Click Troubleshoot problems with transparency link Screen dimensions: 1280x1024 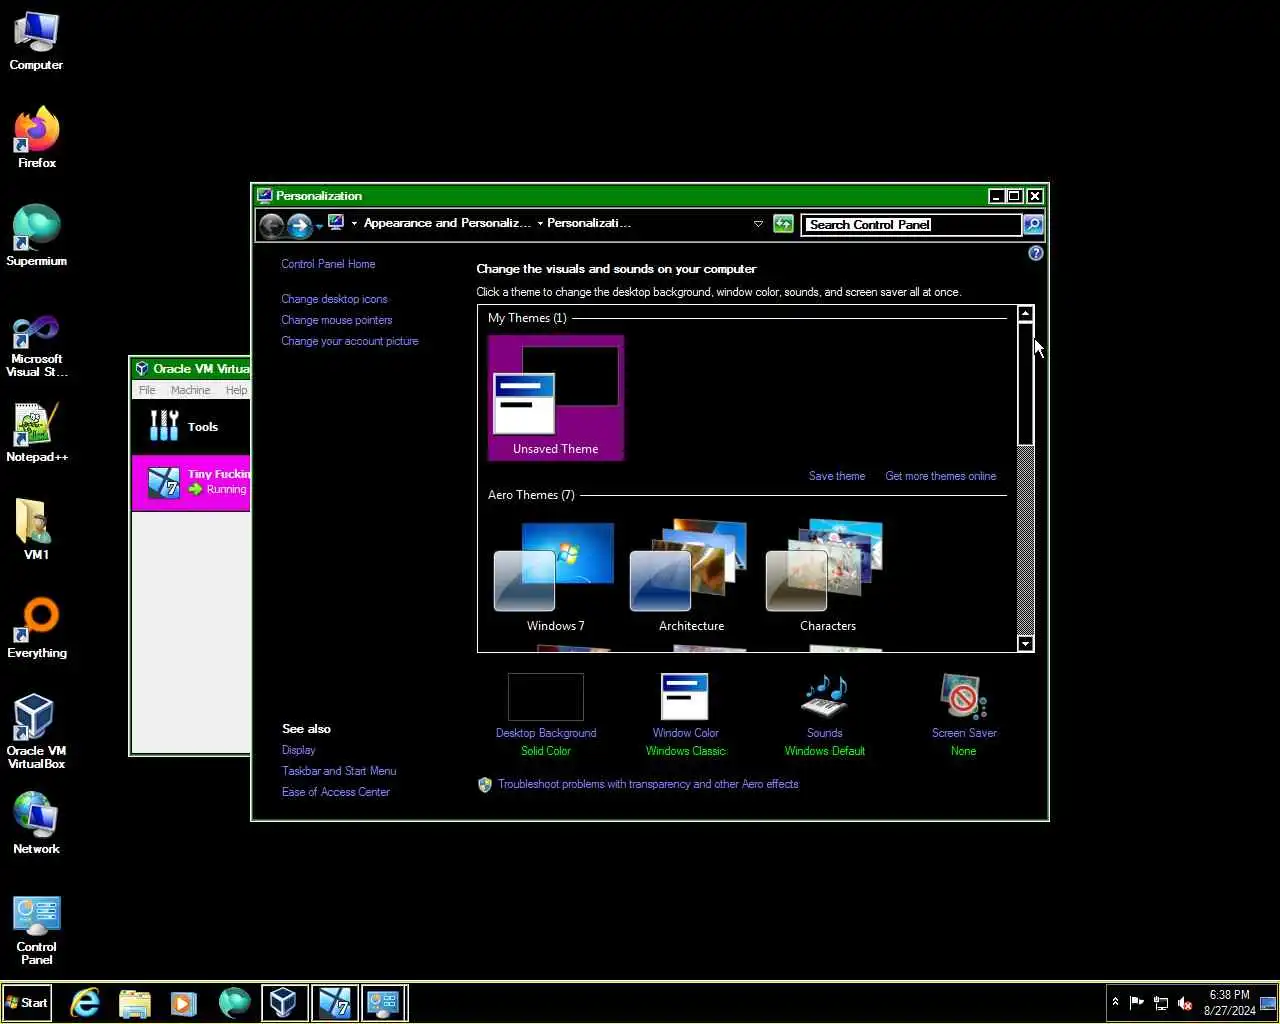click(648, 784)
